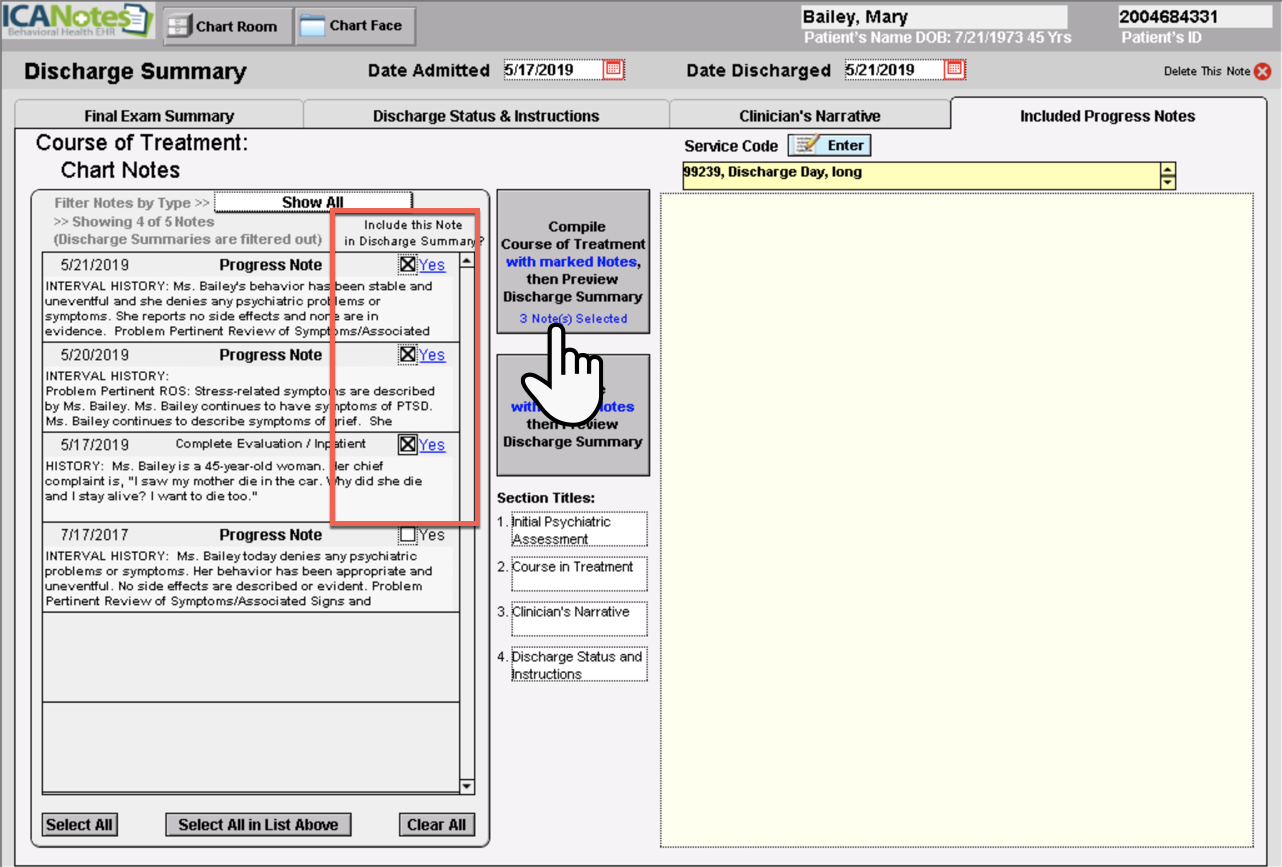Click the service code stepper up arrow
The image size is (1282, 867).
pyautogui.click(x=1168, y=170)
